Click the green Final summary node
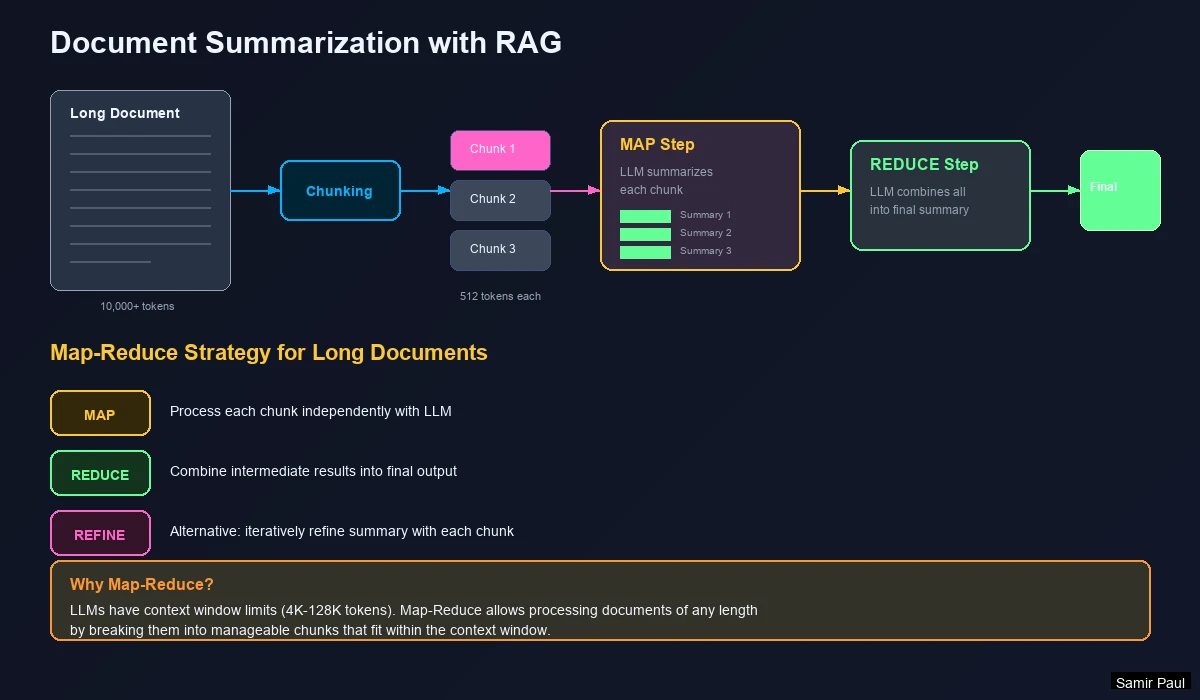This screenshot has height=700, width=1200. click(x=1119, y=190)
